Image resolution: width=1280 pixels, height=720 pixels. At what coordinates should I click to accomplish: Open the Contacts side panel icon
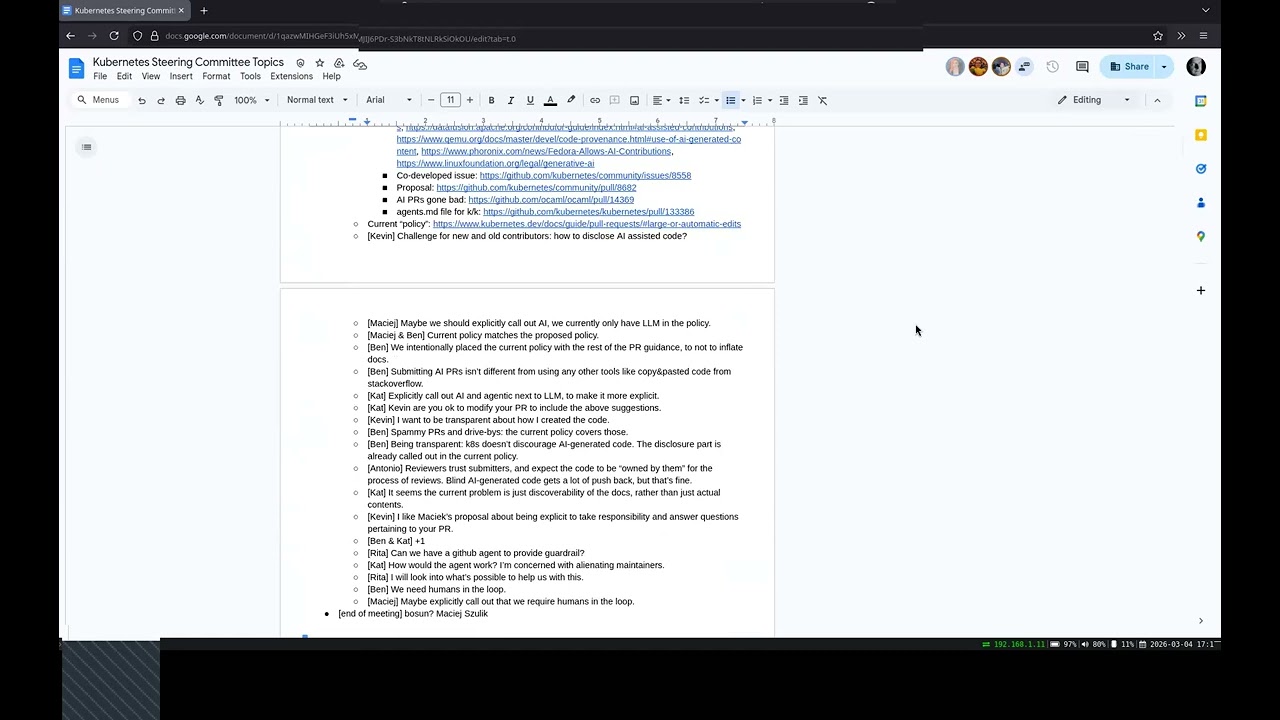coord(1201,203)
